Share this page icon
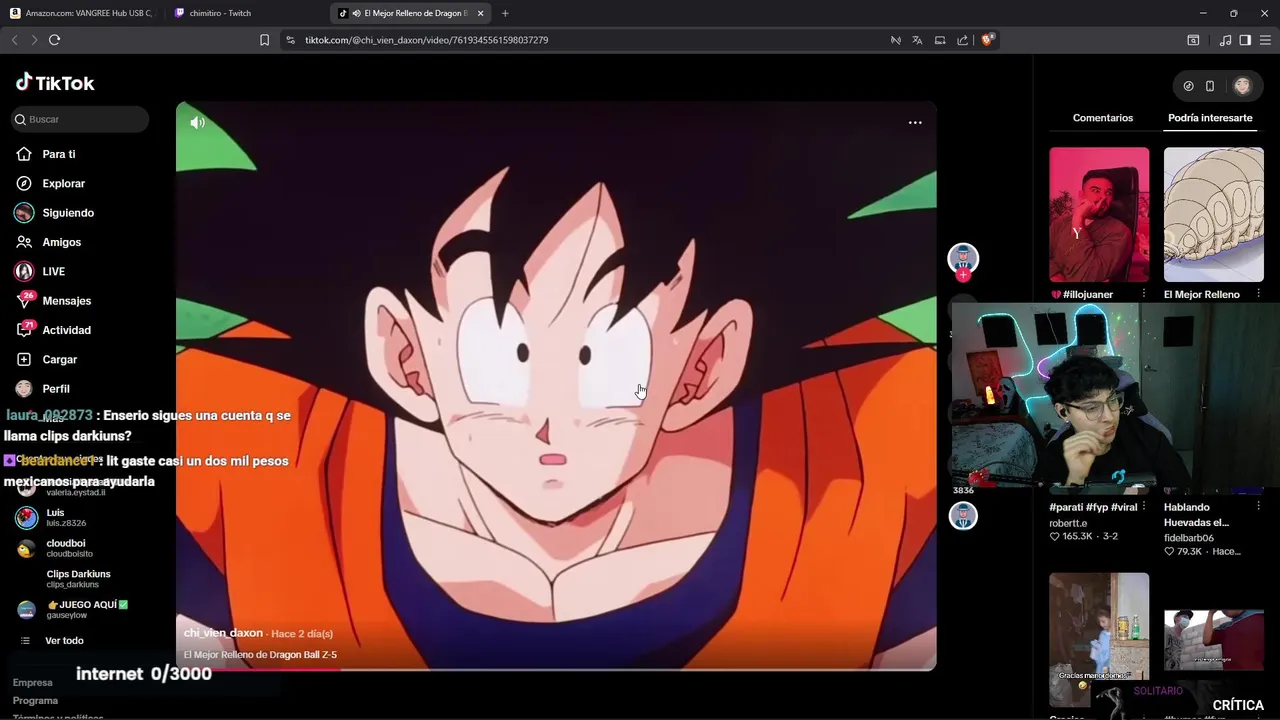The width and height of the screenshot is (1280, 720). (962, 40)
